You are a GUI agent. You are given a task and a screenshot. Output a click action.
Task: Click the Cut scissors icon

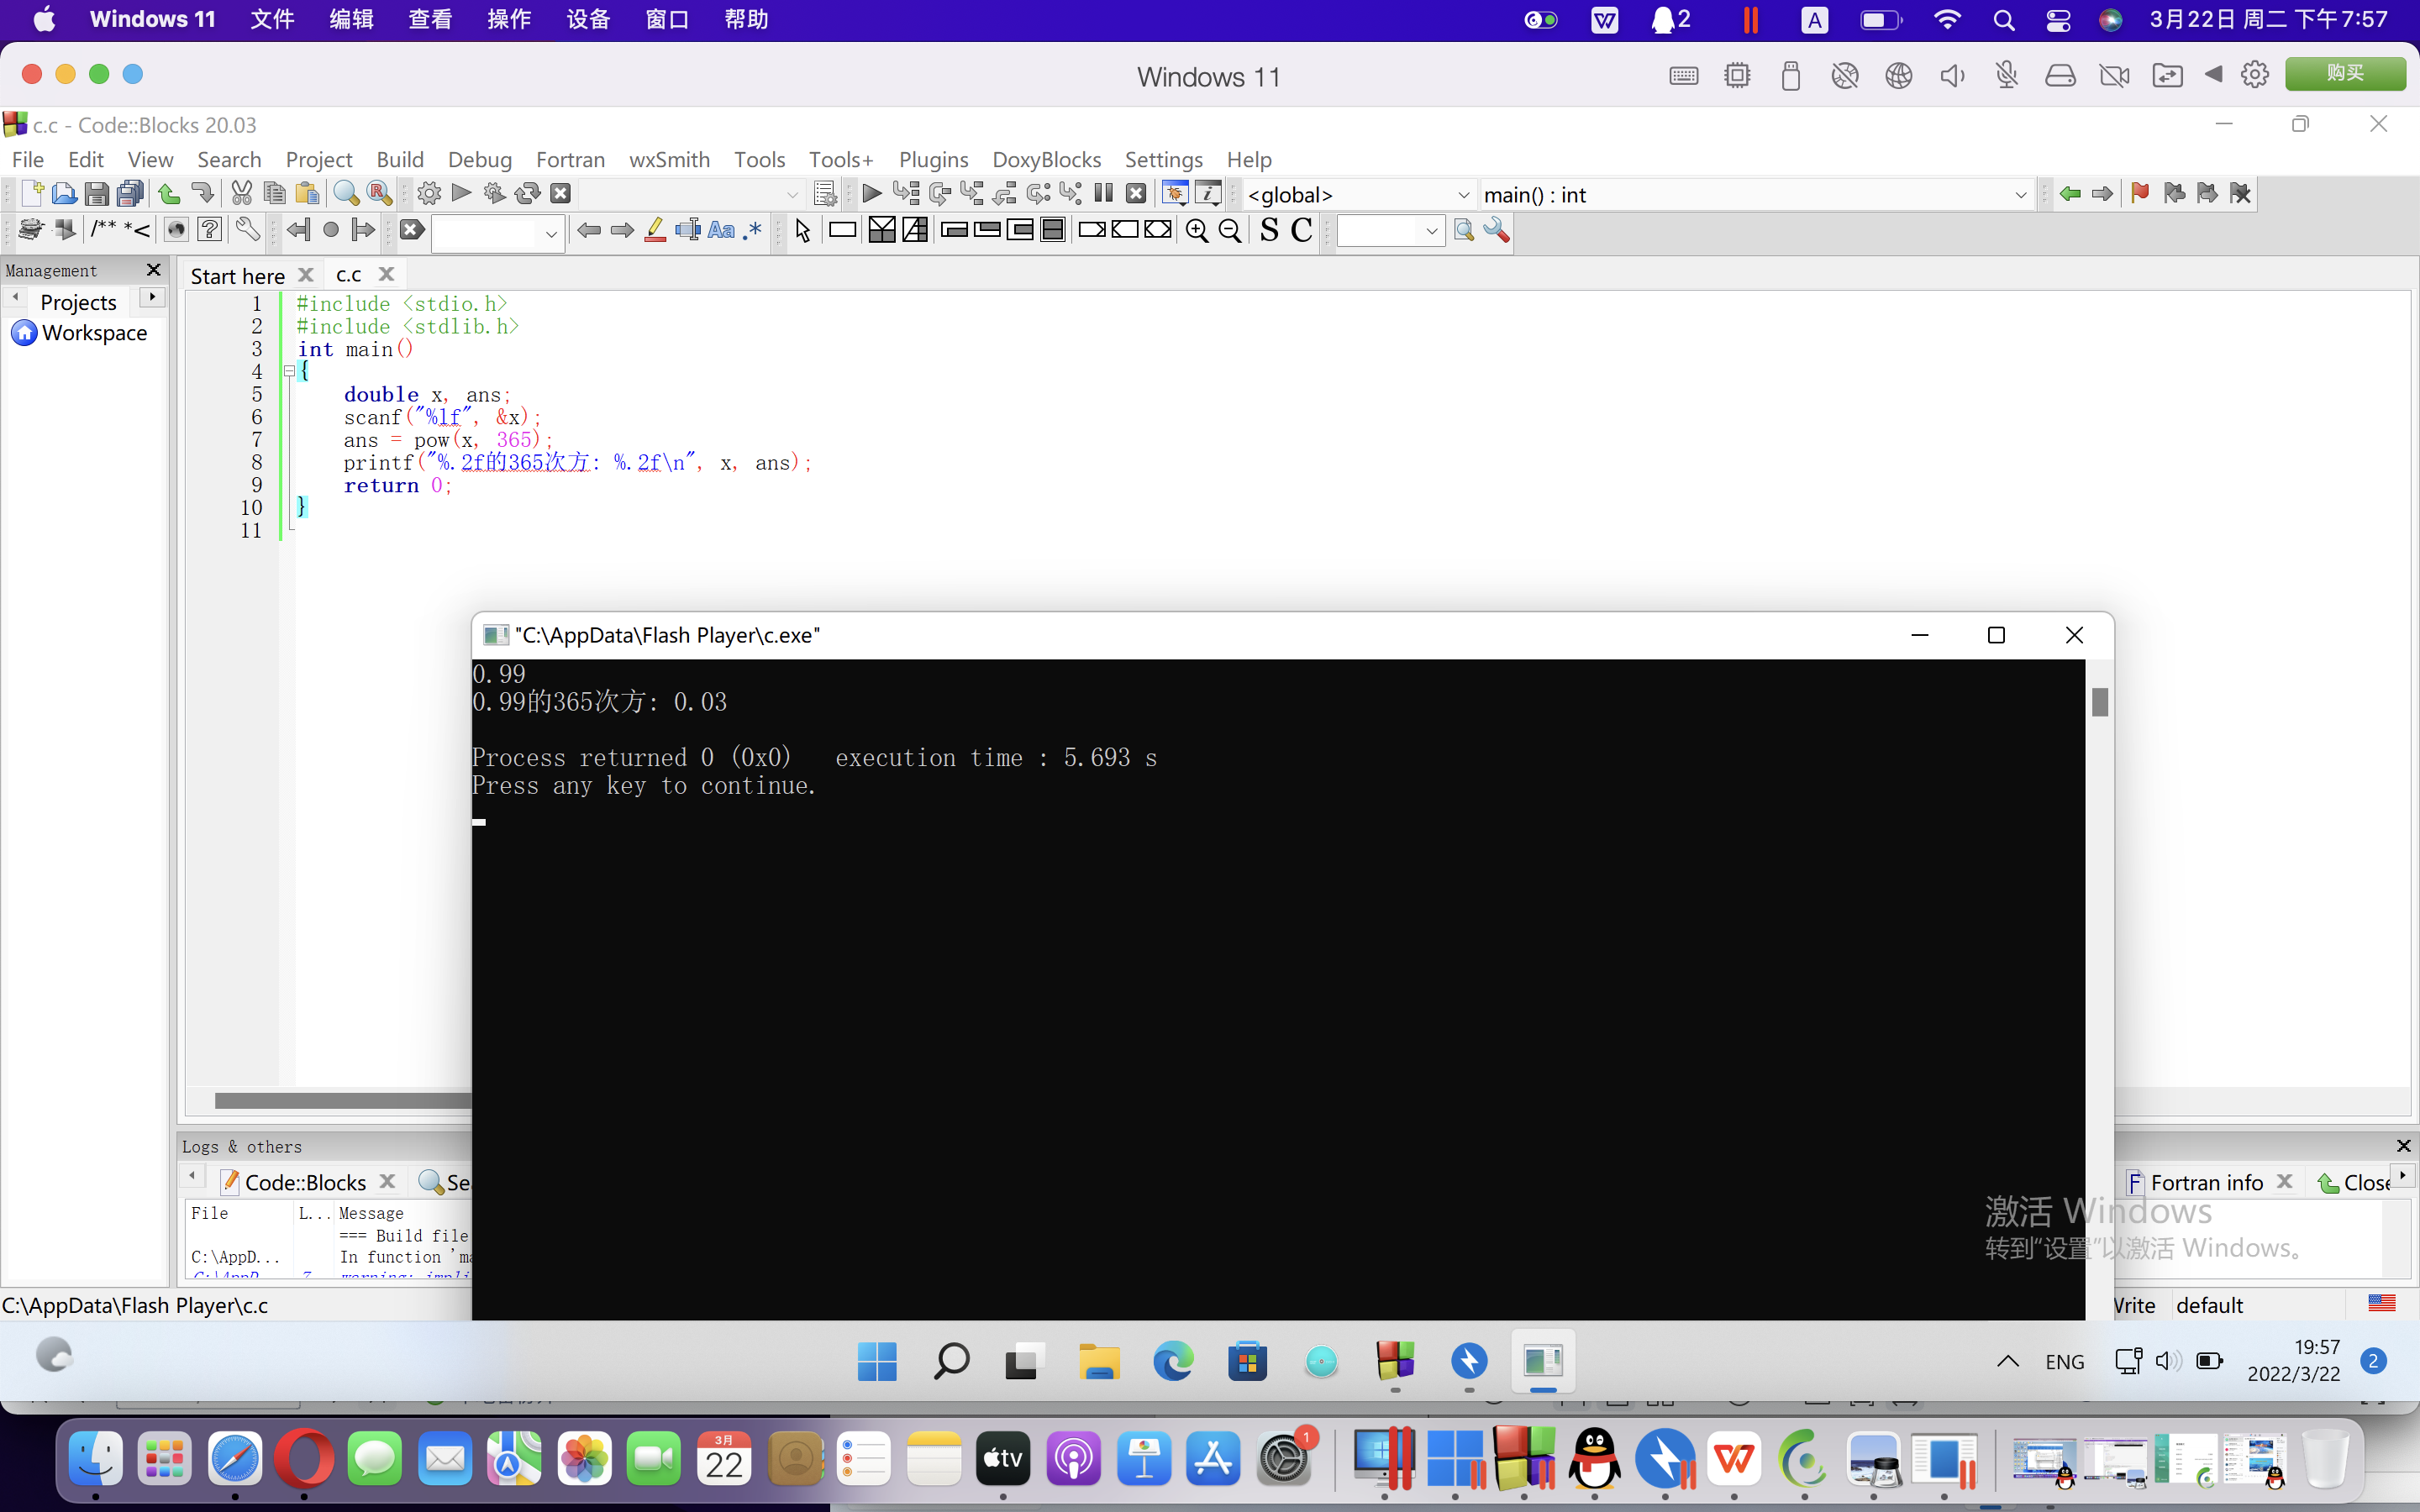pos(241,194)
